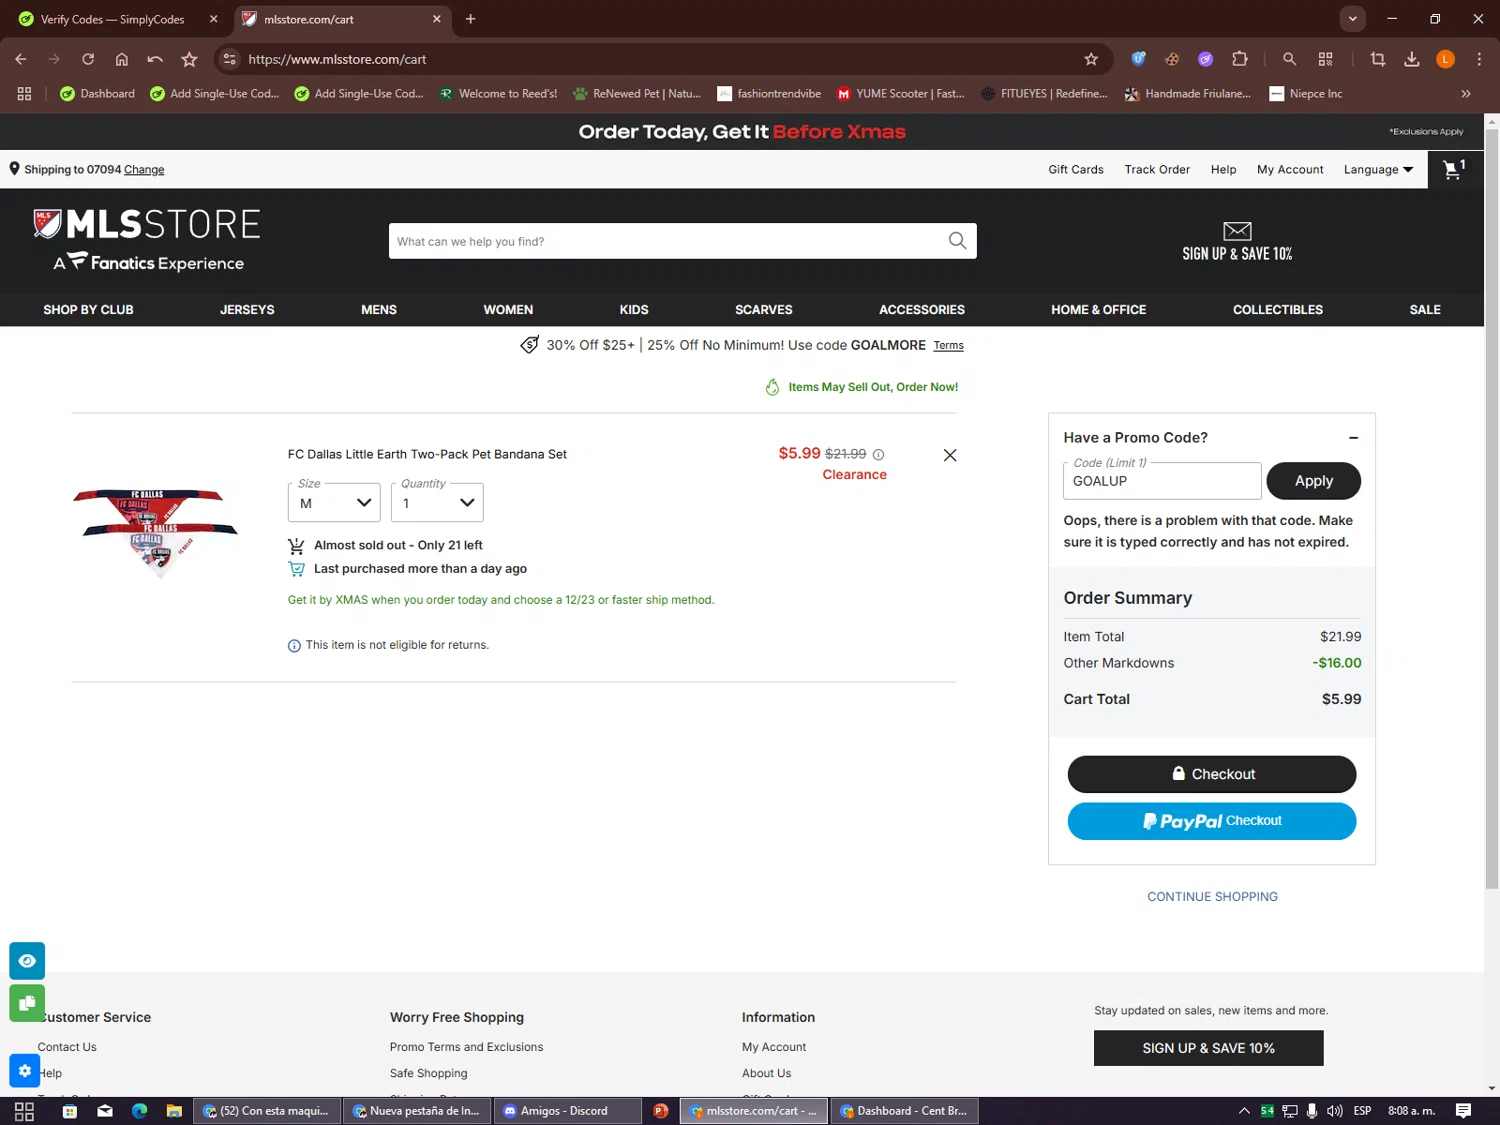Open Amigos - Discord taskbar window
Image resolution: width=1500 pixels, height=1125 pixels.
click(x=567, y=1111)
